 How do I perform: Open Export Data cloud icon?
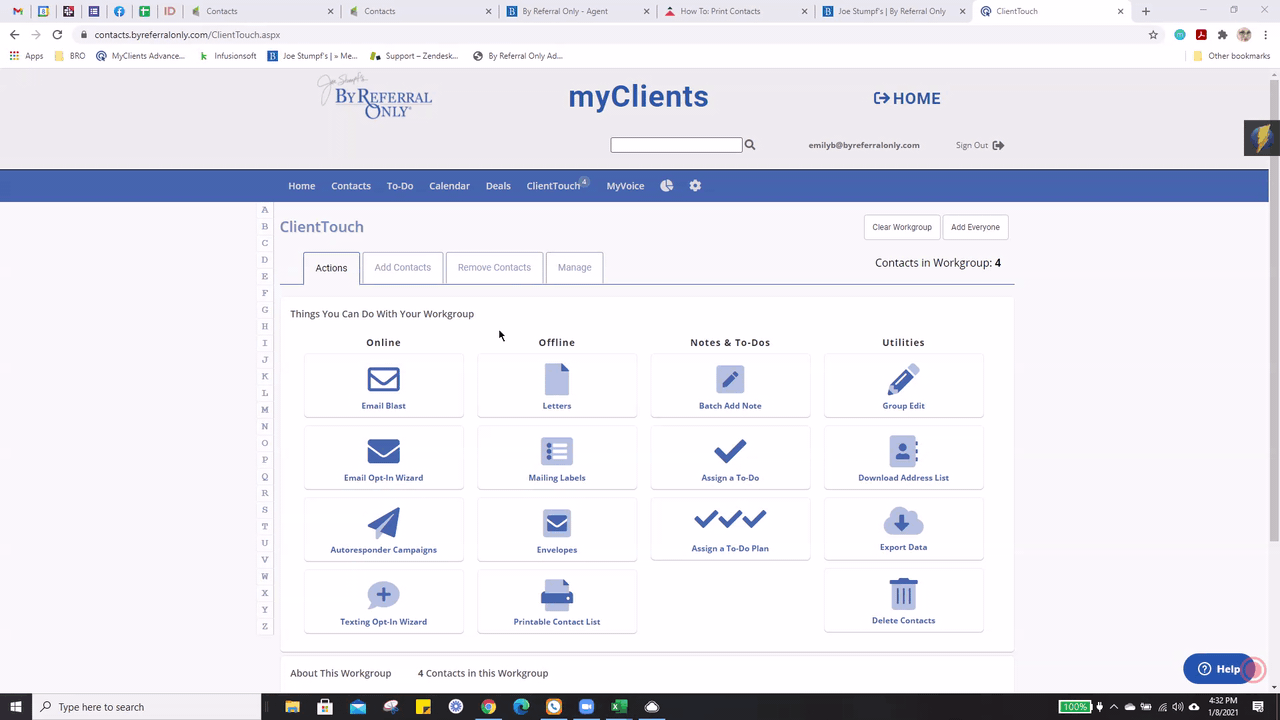[x=903, y=522]
